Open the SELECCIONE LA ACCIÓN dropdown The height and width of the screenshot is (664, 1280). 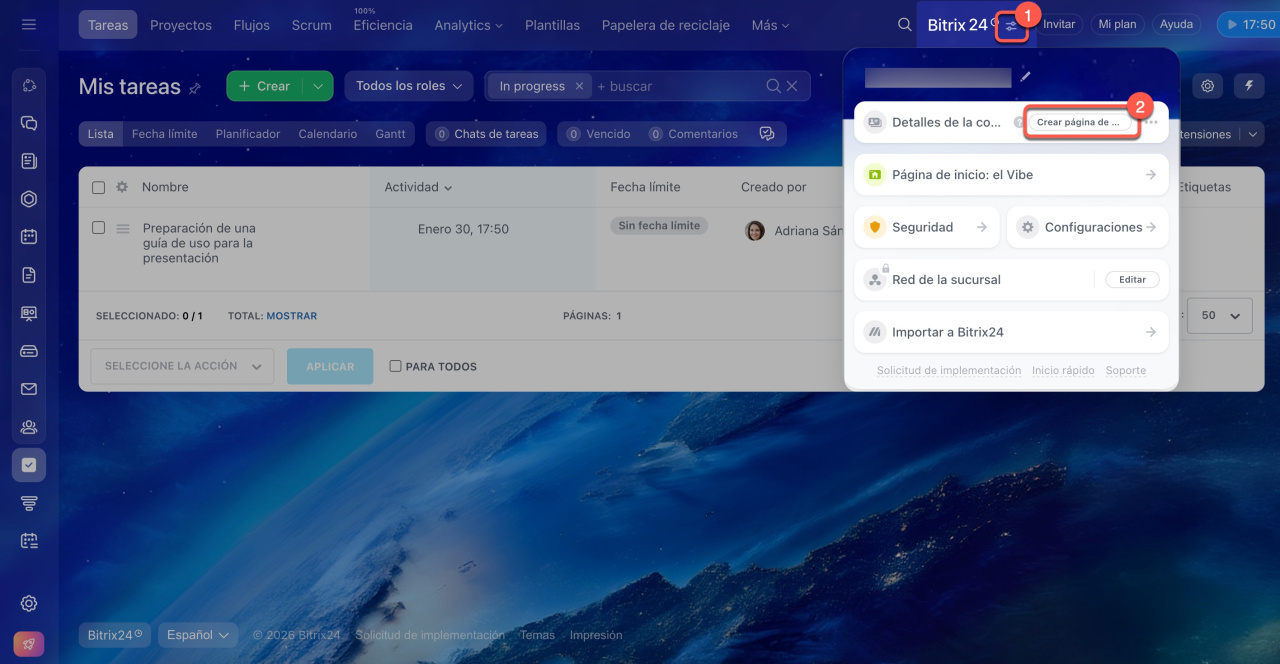coord(182,366)
